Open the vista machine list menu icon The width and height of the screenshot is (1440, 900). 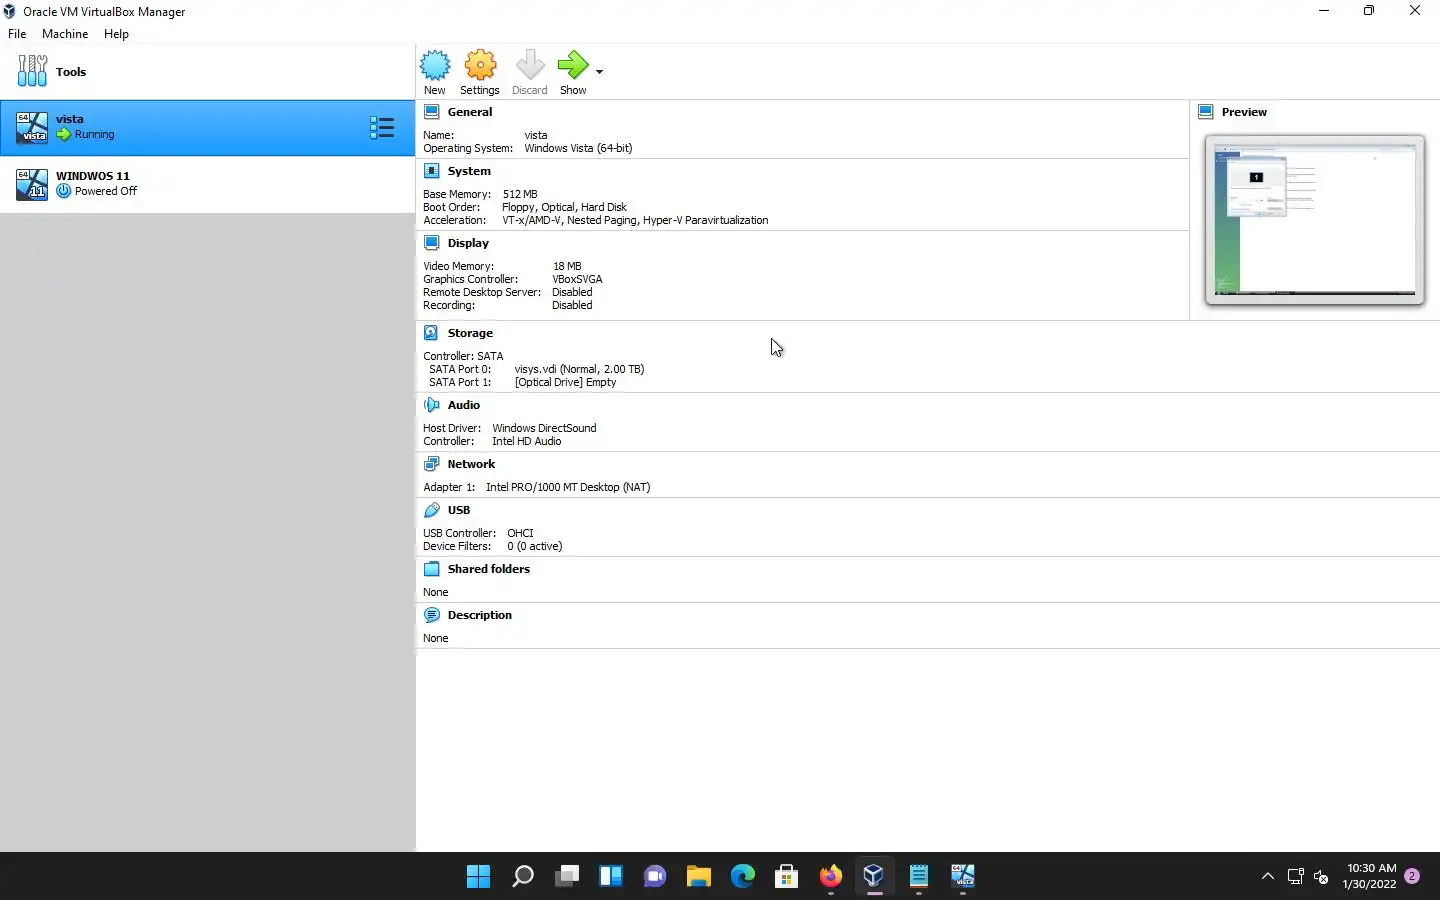pyautogui.click(x=382, y=127)
